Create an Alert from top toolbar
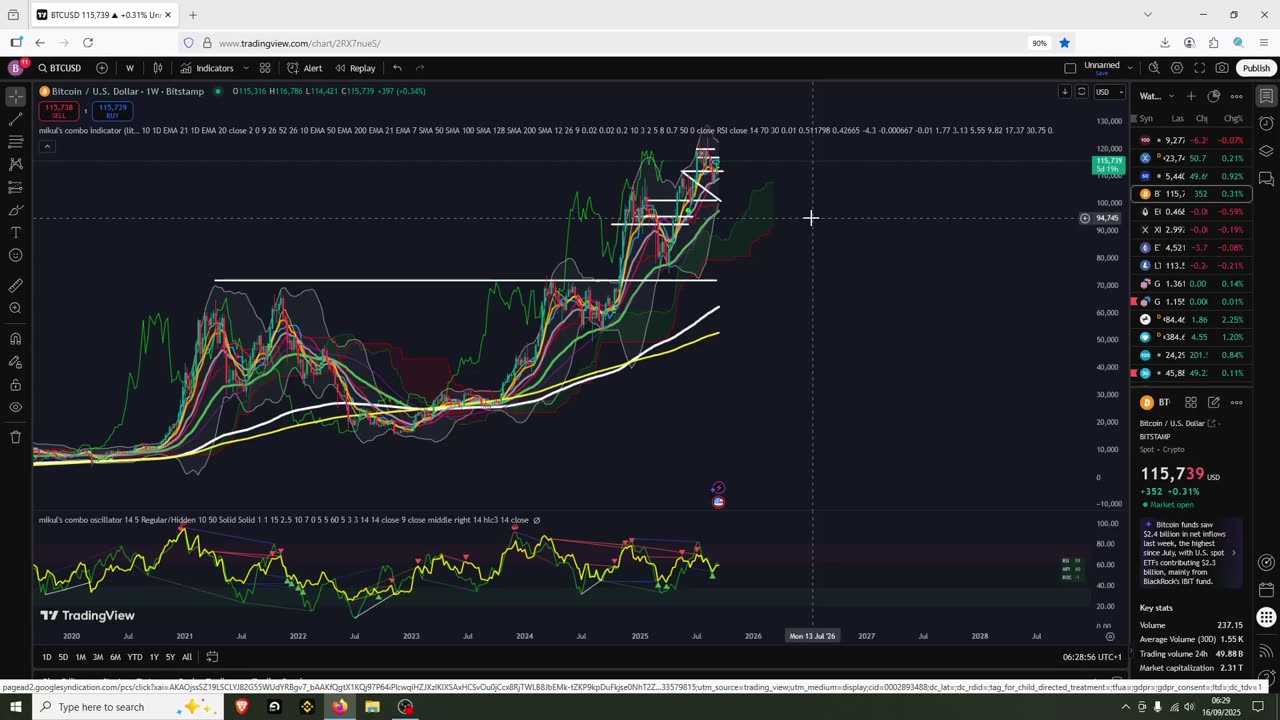The height and width of the screenshot is (720, 1280). pos(305,68)
